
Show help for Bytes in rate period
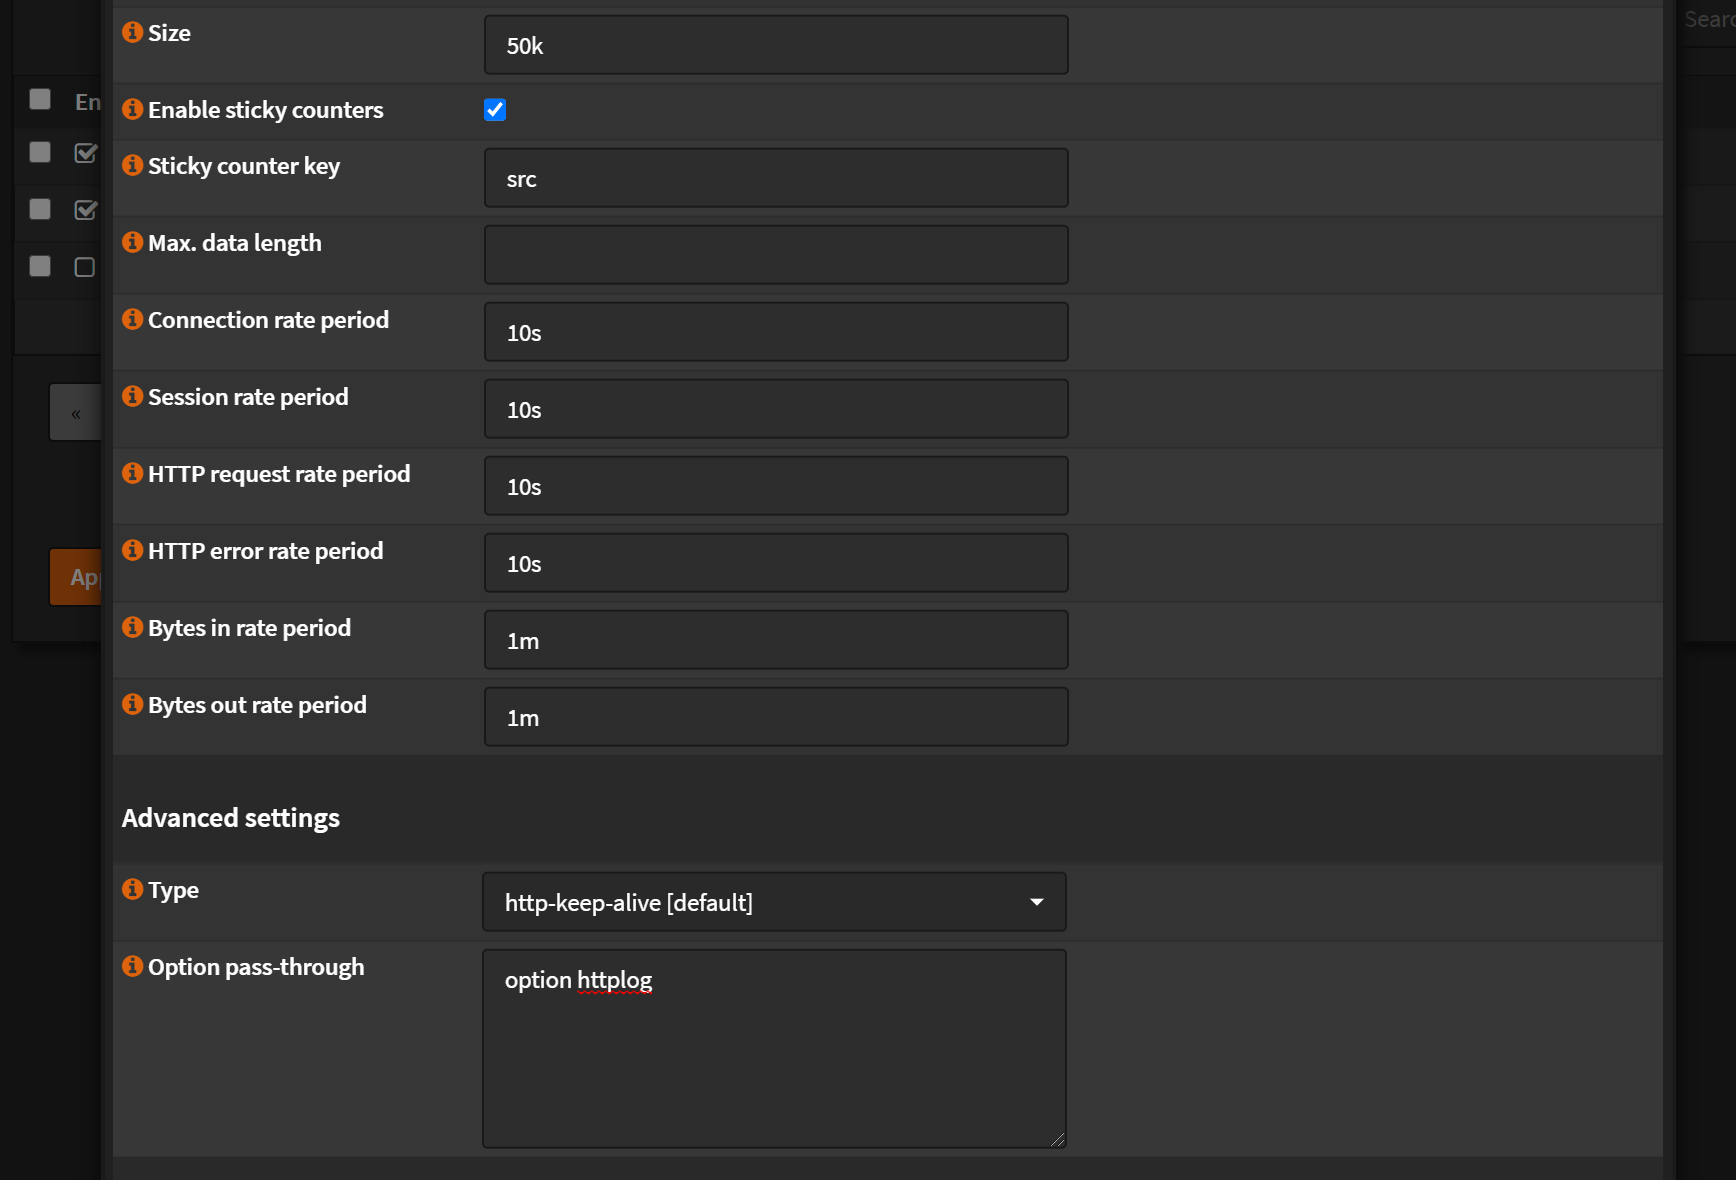(132, 627)
